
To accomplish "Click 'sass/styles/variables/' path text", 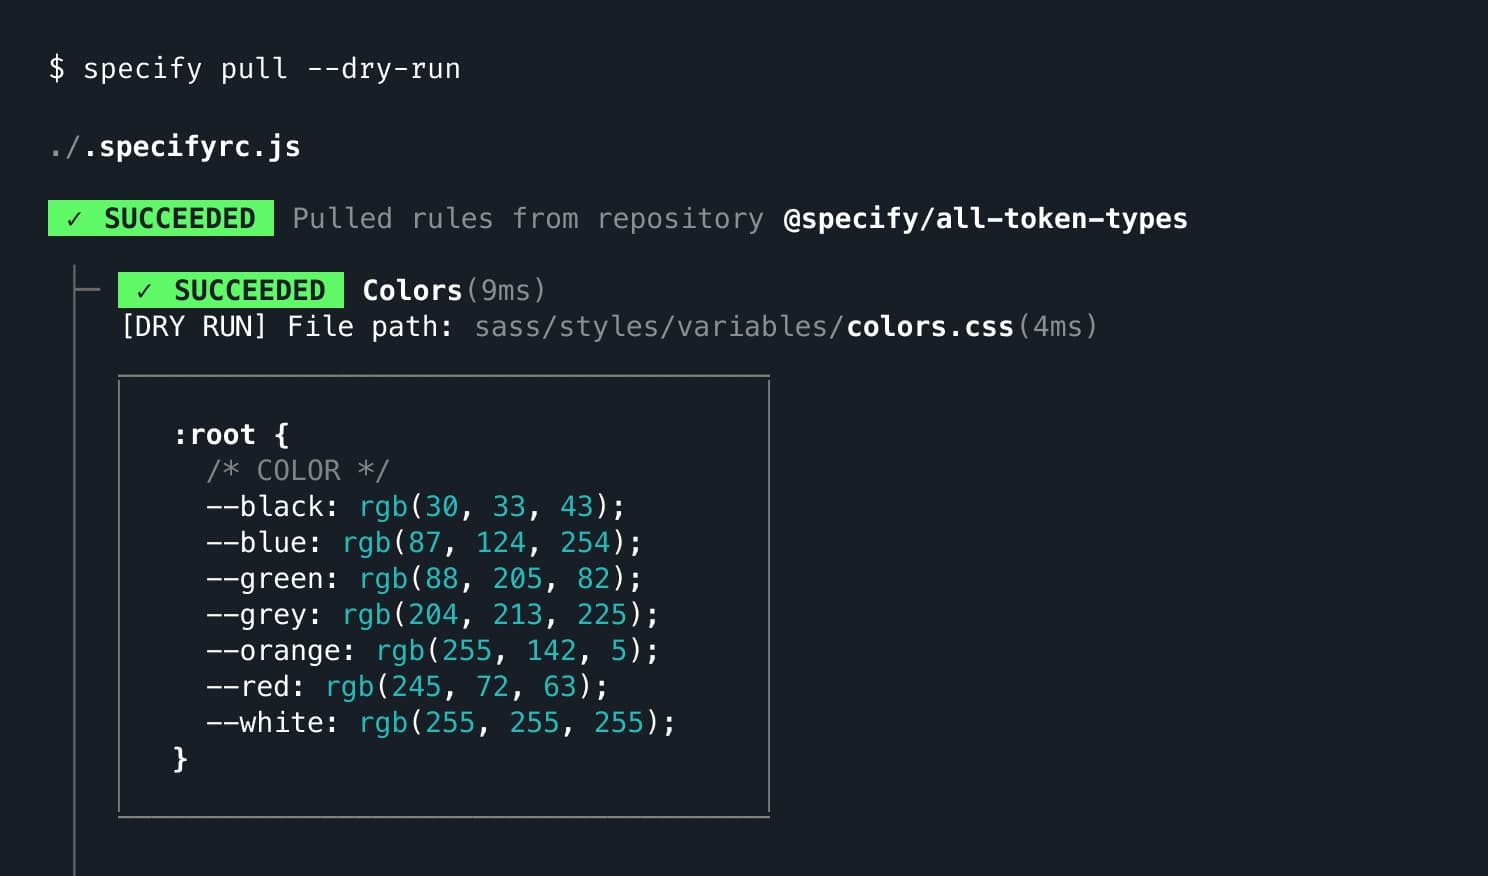I will coord(660,326).
